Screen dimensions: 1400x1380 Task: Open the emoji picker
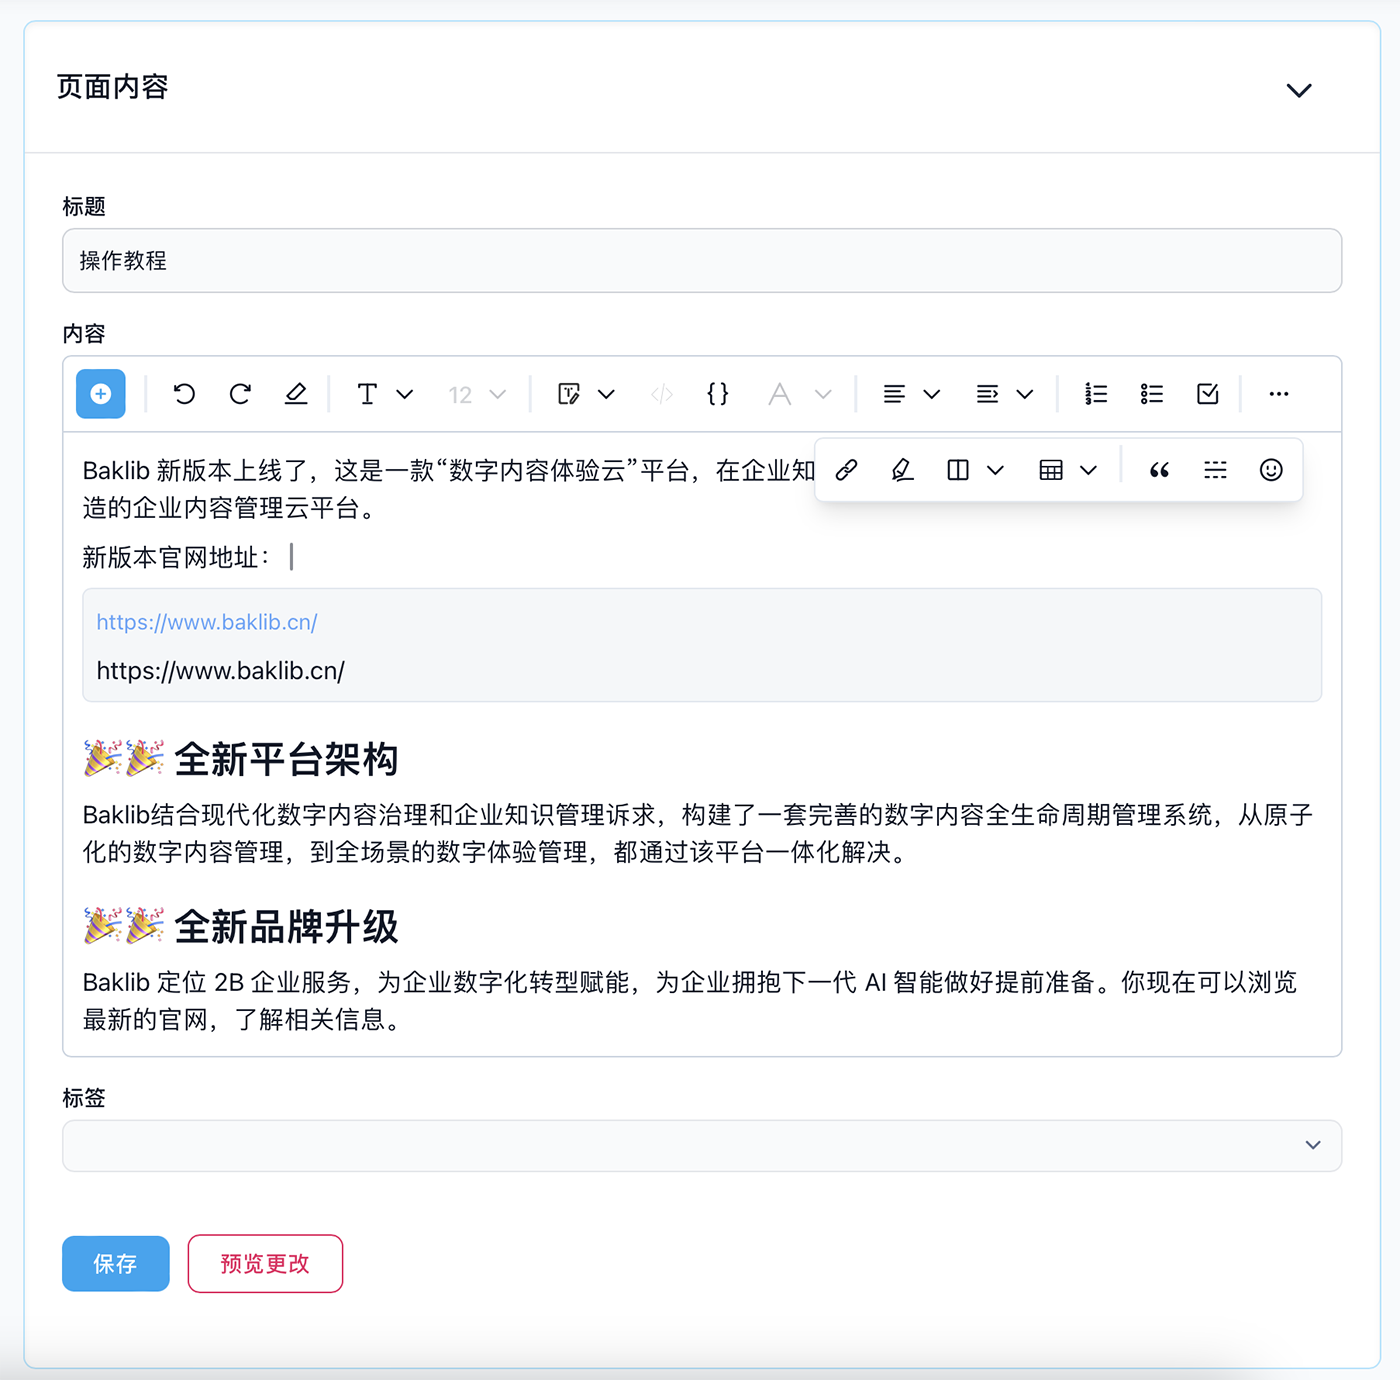[1271, 470]
